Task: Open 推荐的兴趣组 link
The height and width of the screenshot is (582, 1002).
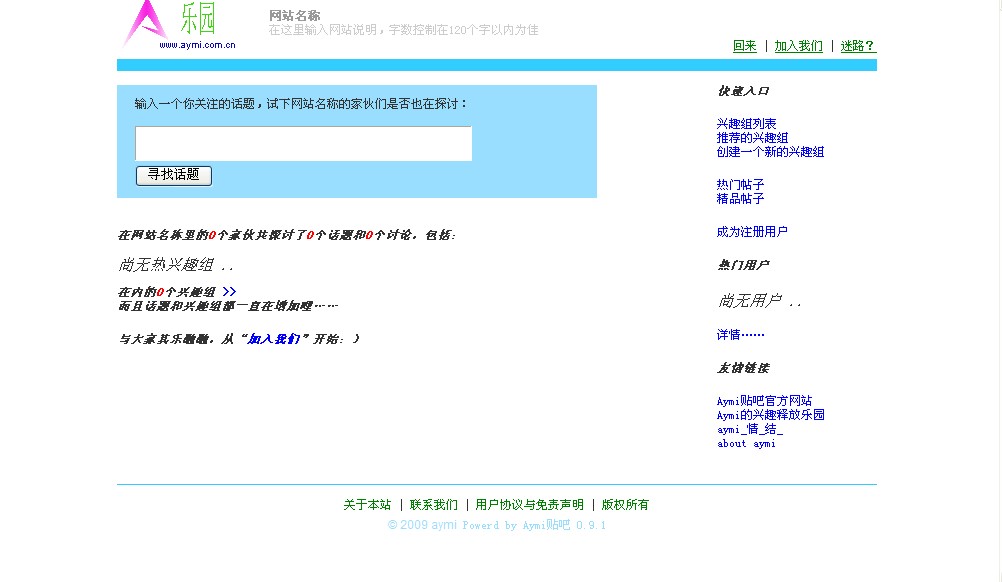Action: [752, 138]
